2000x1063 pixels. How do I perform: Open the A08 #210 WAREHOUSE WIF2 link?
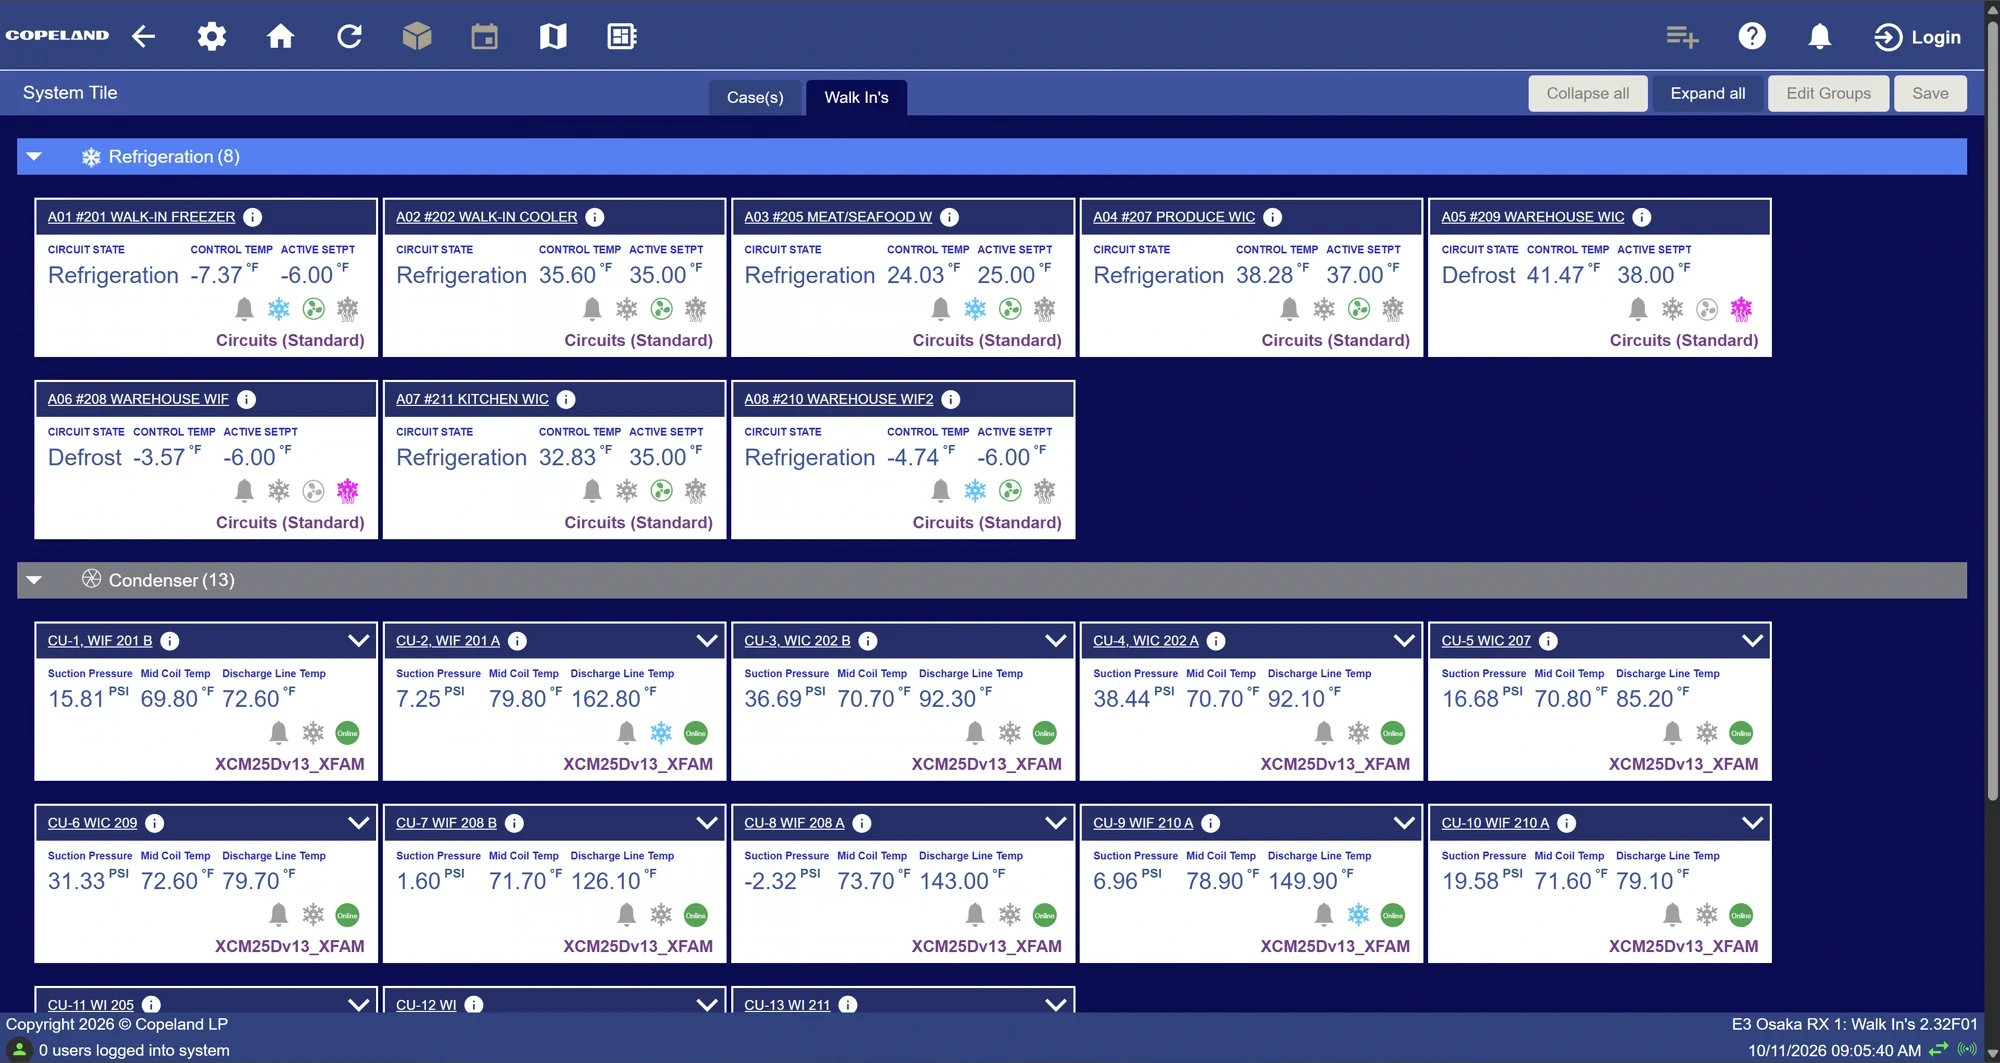tap(838, 399)
